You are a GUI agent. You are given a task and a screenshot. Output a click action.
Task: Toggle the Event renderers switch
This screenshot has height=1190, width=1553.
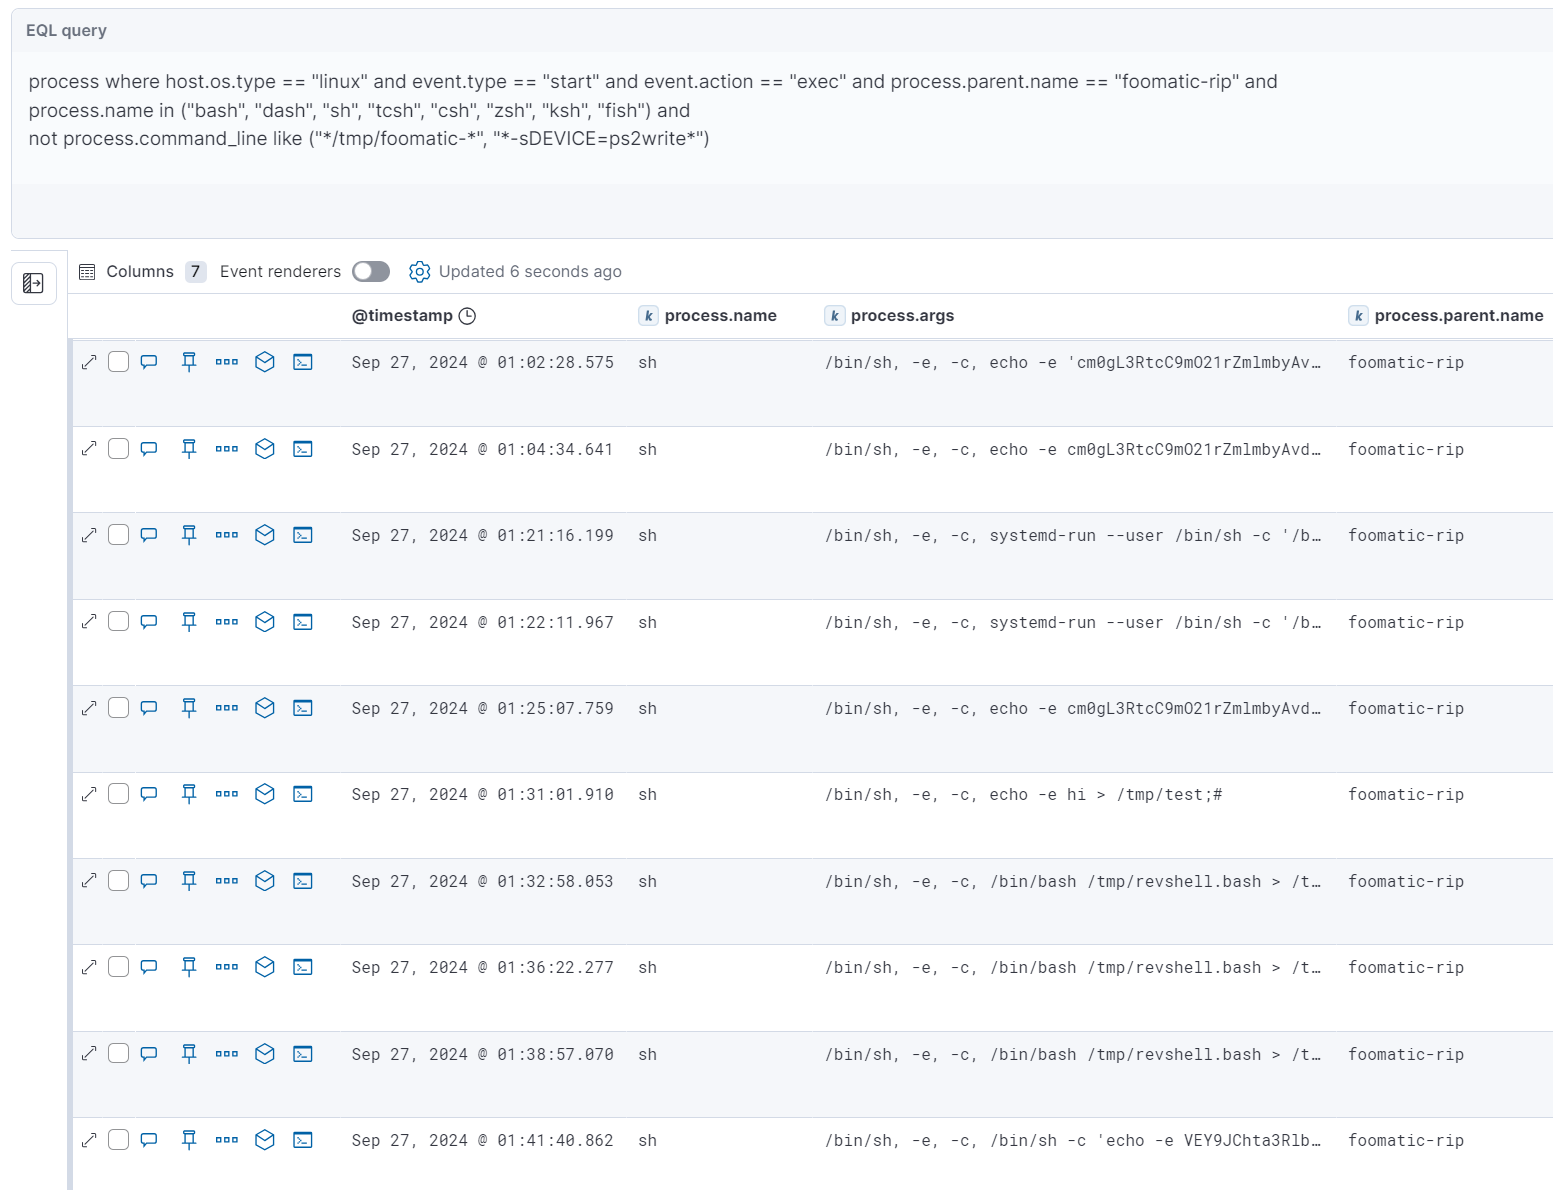(x=370, y=272)
